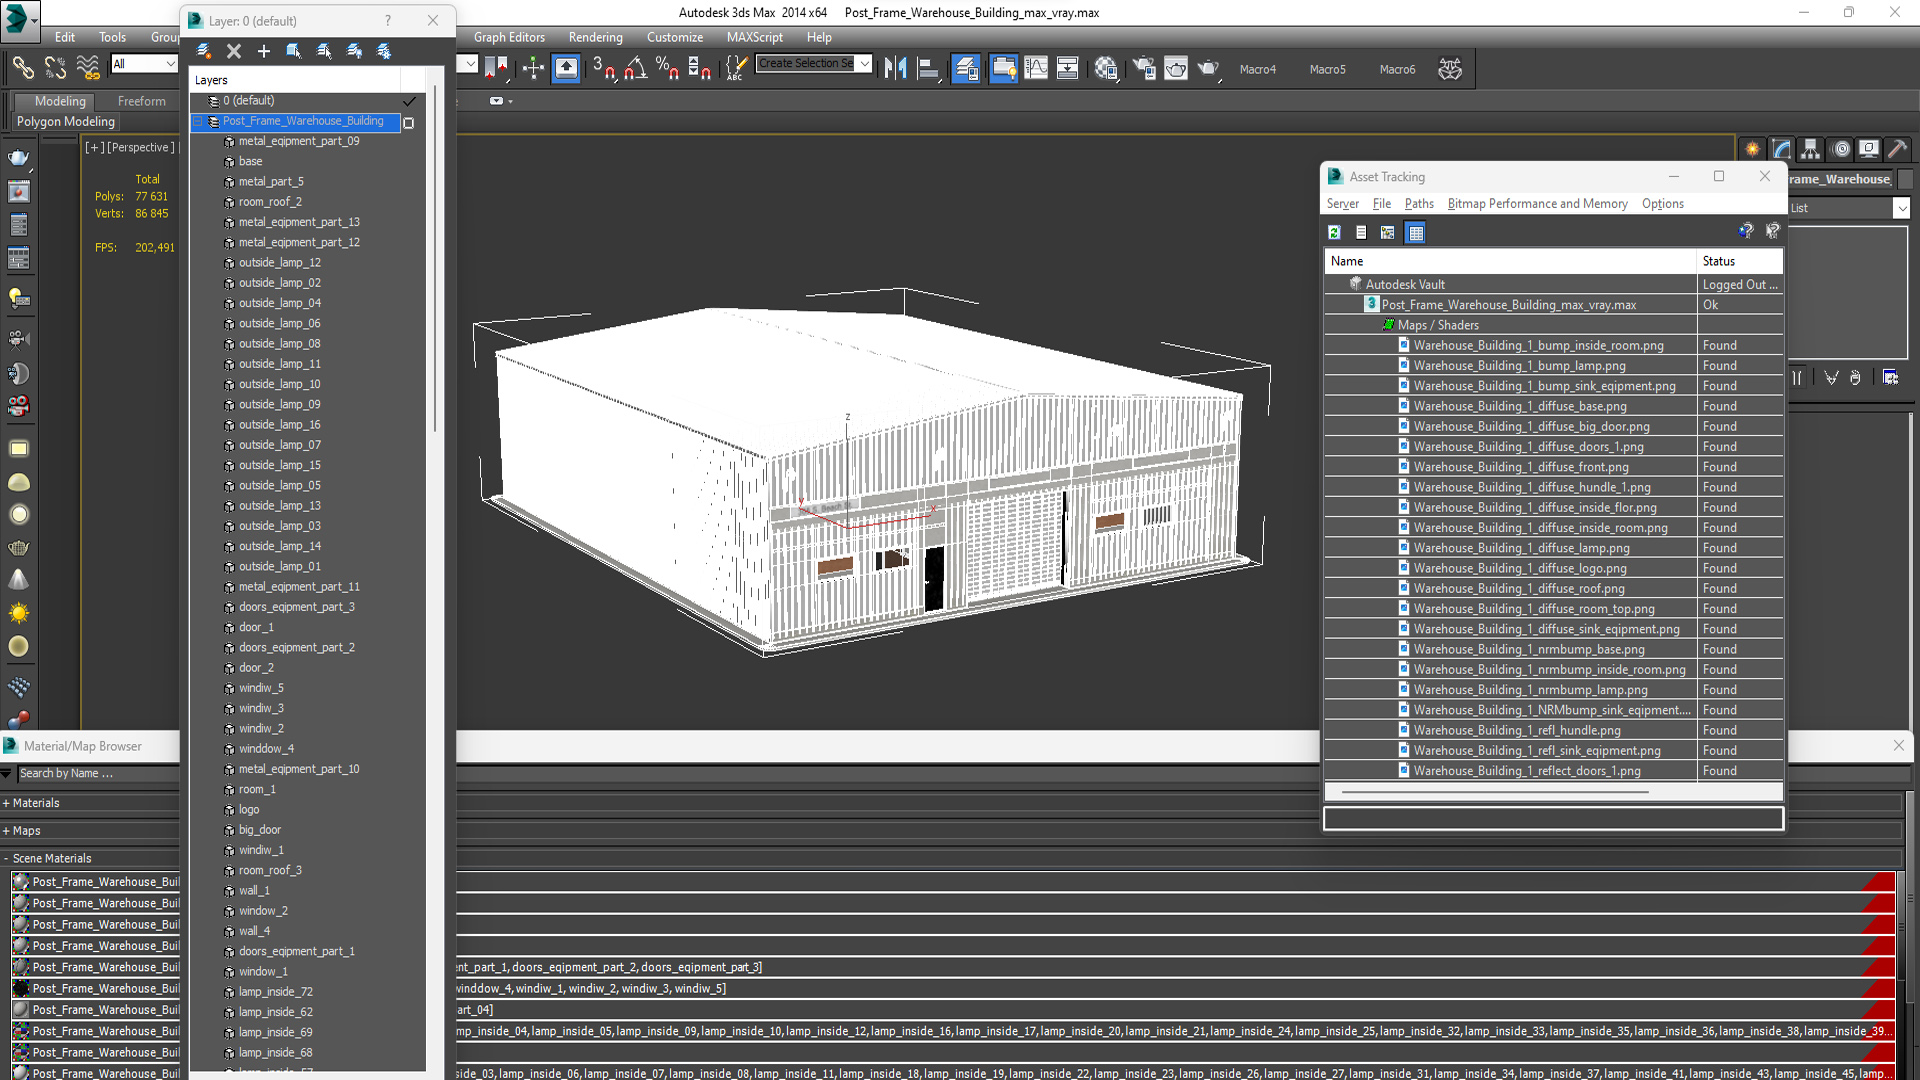Toggle Spinner Snap in main toolbar

[699, 68]
